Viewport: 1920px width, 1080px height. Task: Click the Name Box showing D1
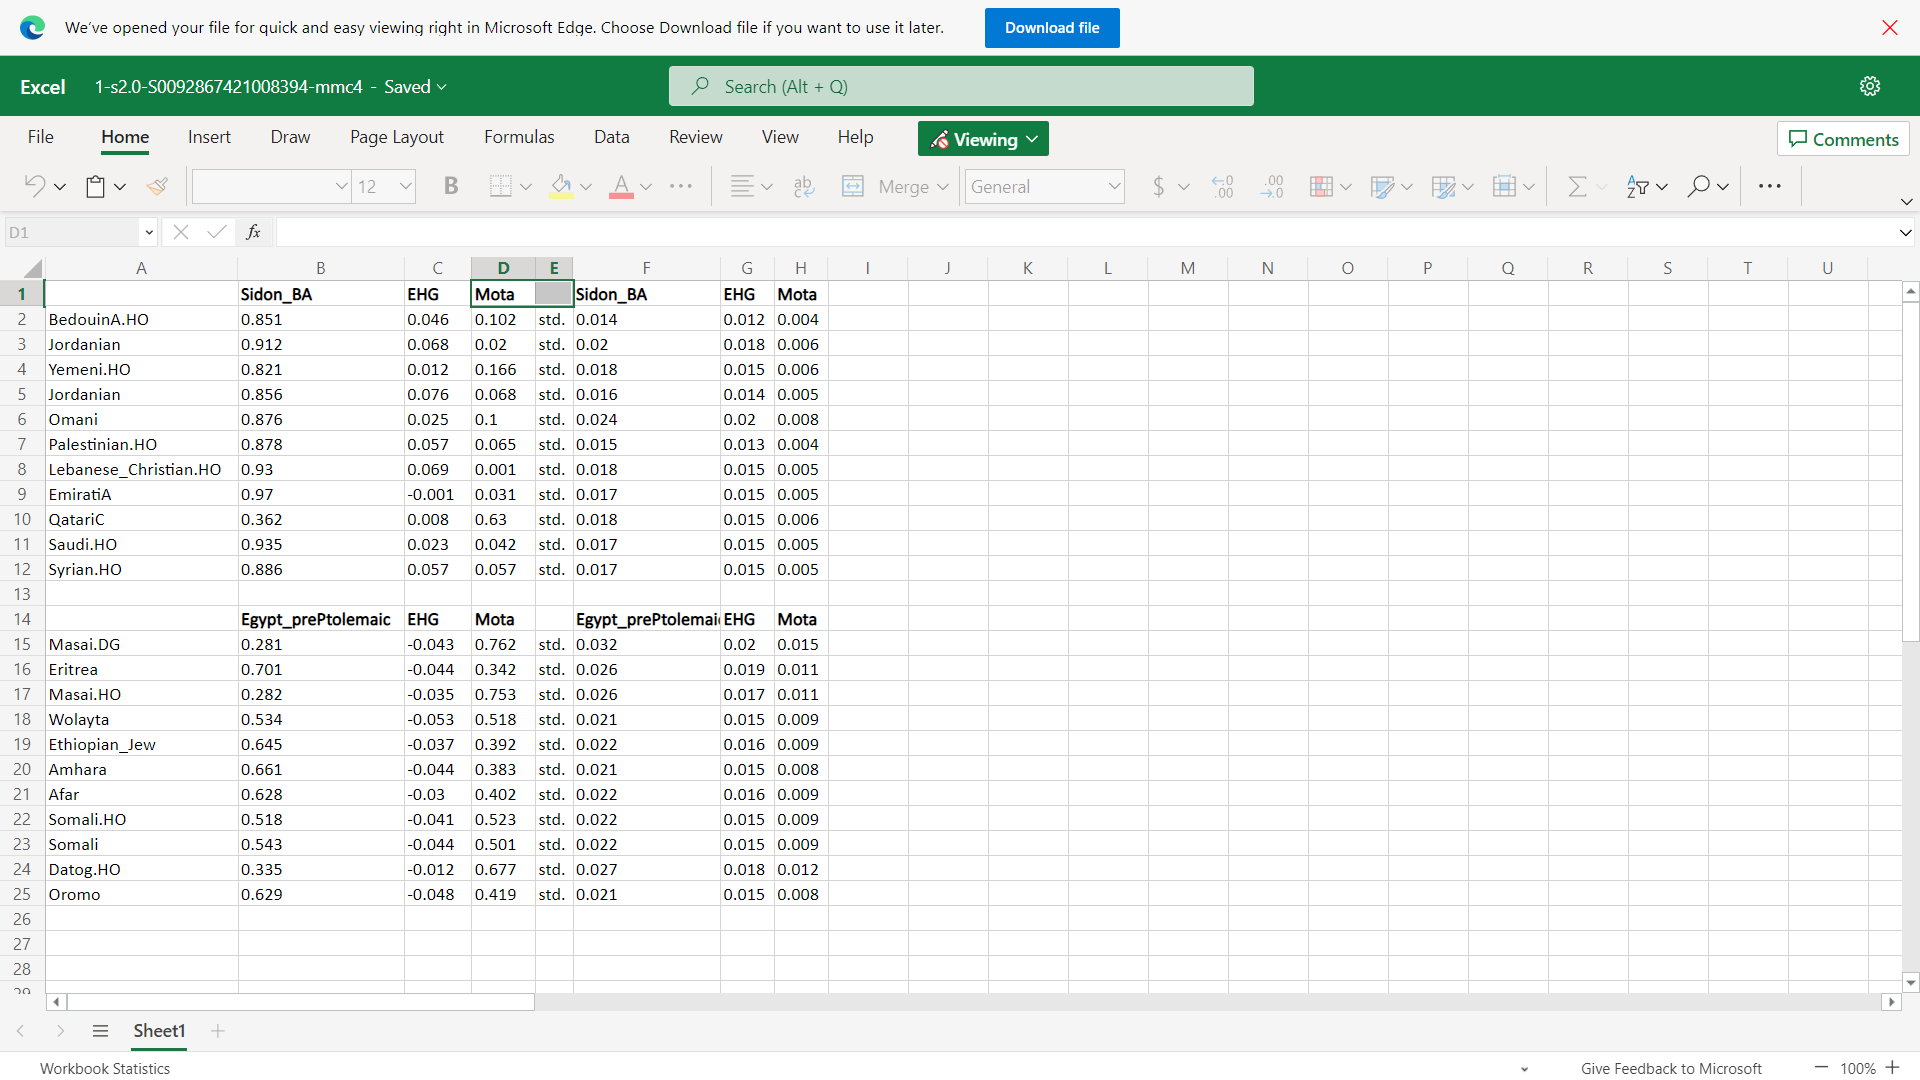point(73,232)
